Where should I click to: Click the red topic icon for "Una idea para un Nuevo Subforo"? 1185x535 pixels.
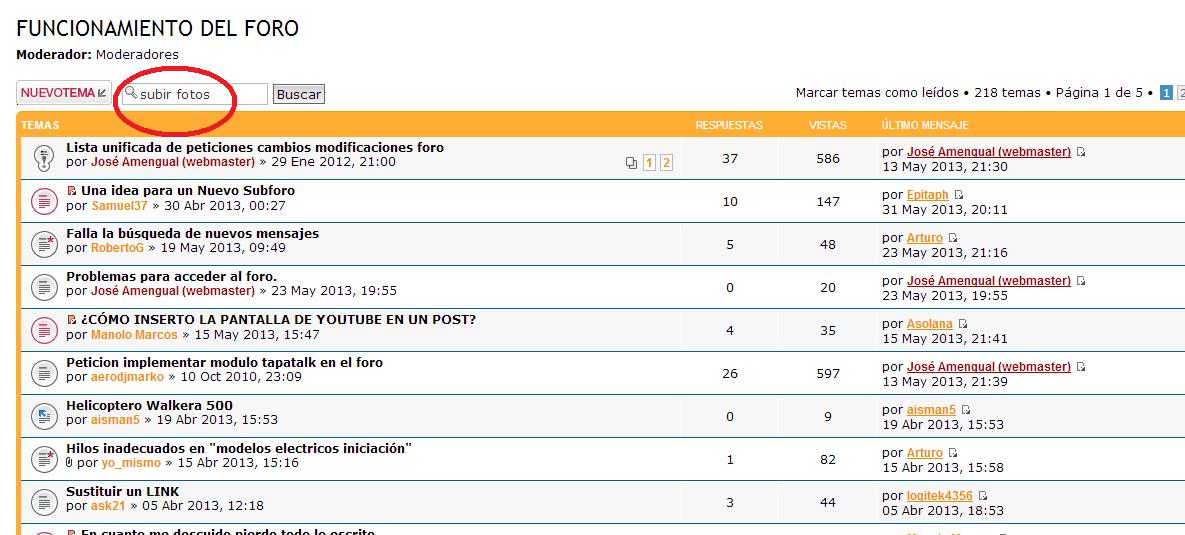point(42,201)
